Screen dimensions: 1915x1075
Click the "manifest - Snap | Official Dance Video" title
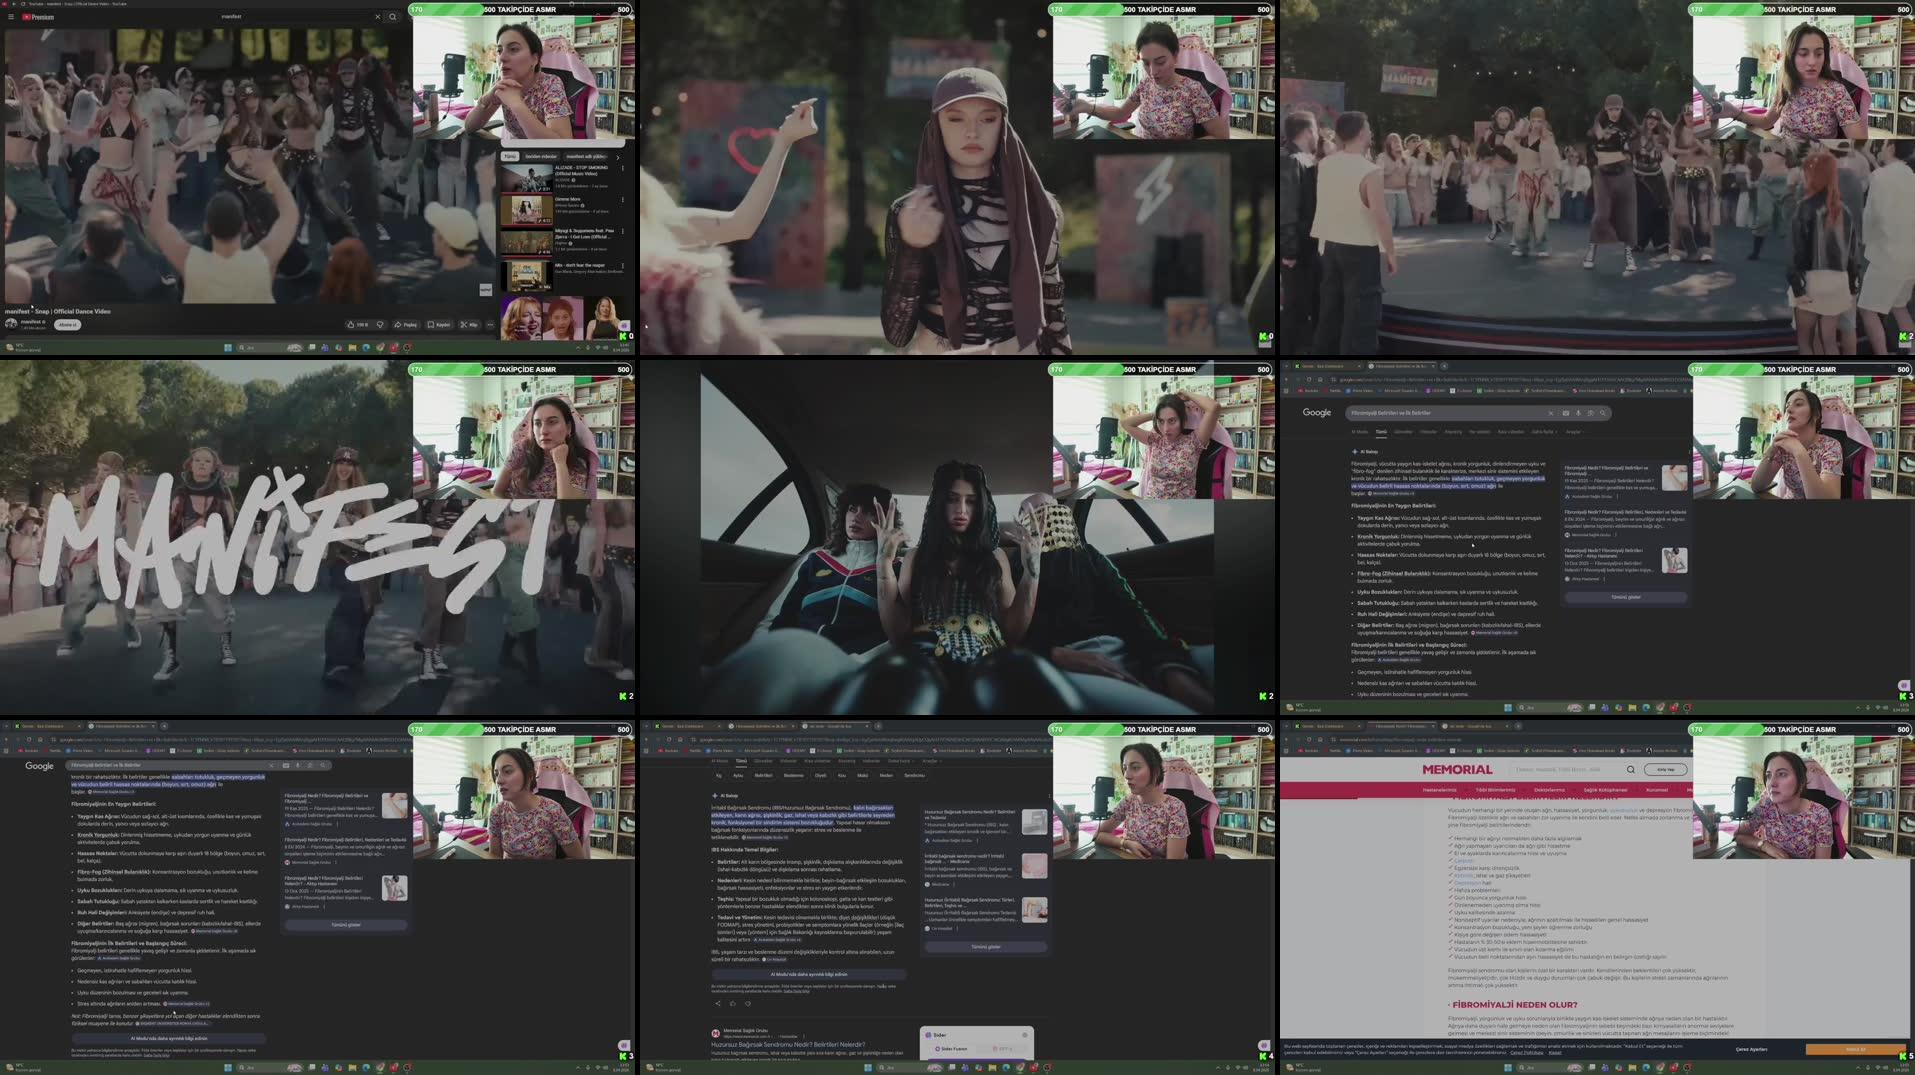tap(58, 311)
